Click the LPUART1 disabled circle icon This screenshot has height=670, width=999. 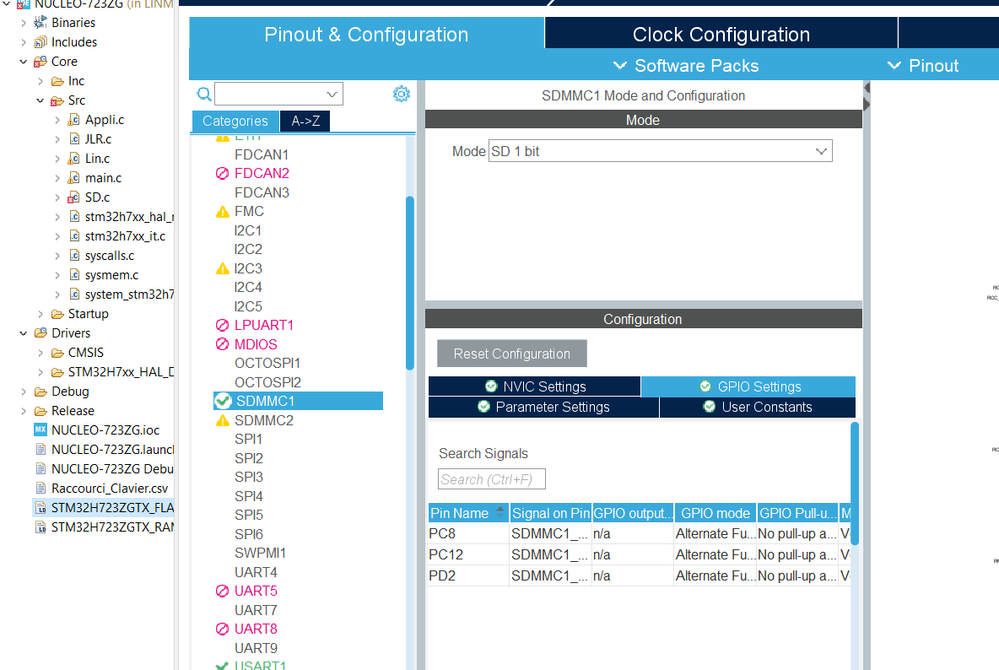(x=222, y=325)
